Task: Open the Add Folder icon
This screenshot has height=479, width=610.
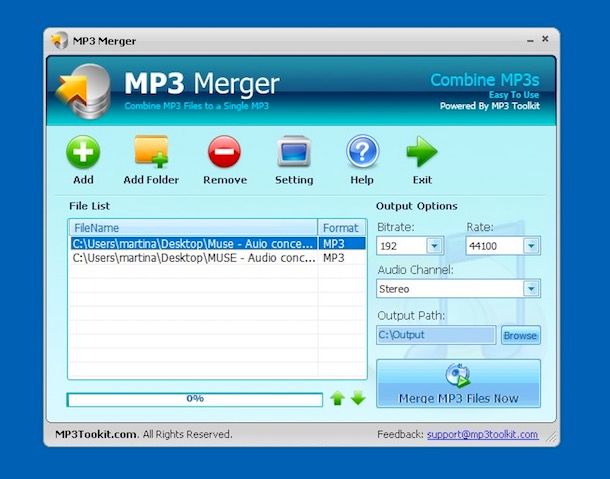Action: tap(151, 152)
